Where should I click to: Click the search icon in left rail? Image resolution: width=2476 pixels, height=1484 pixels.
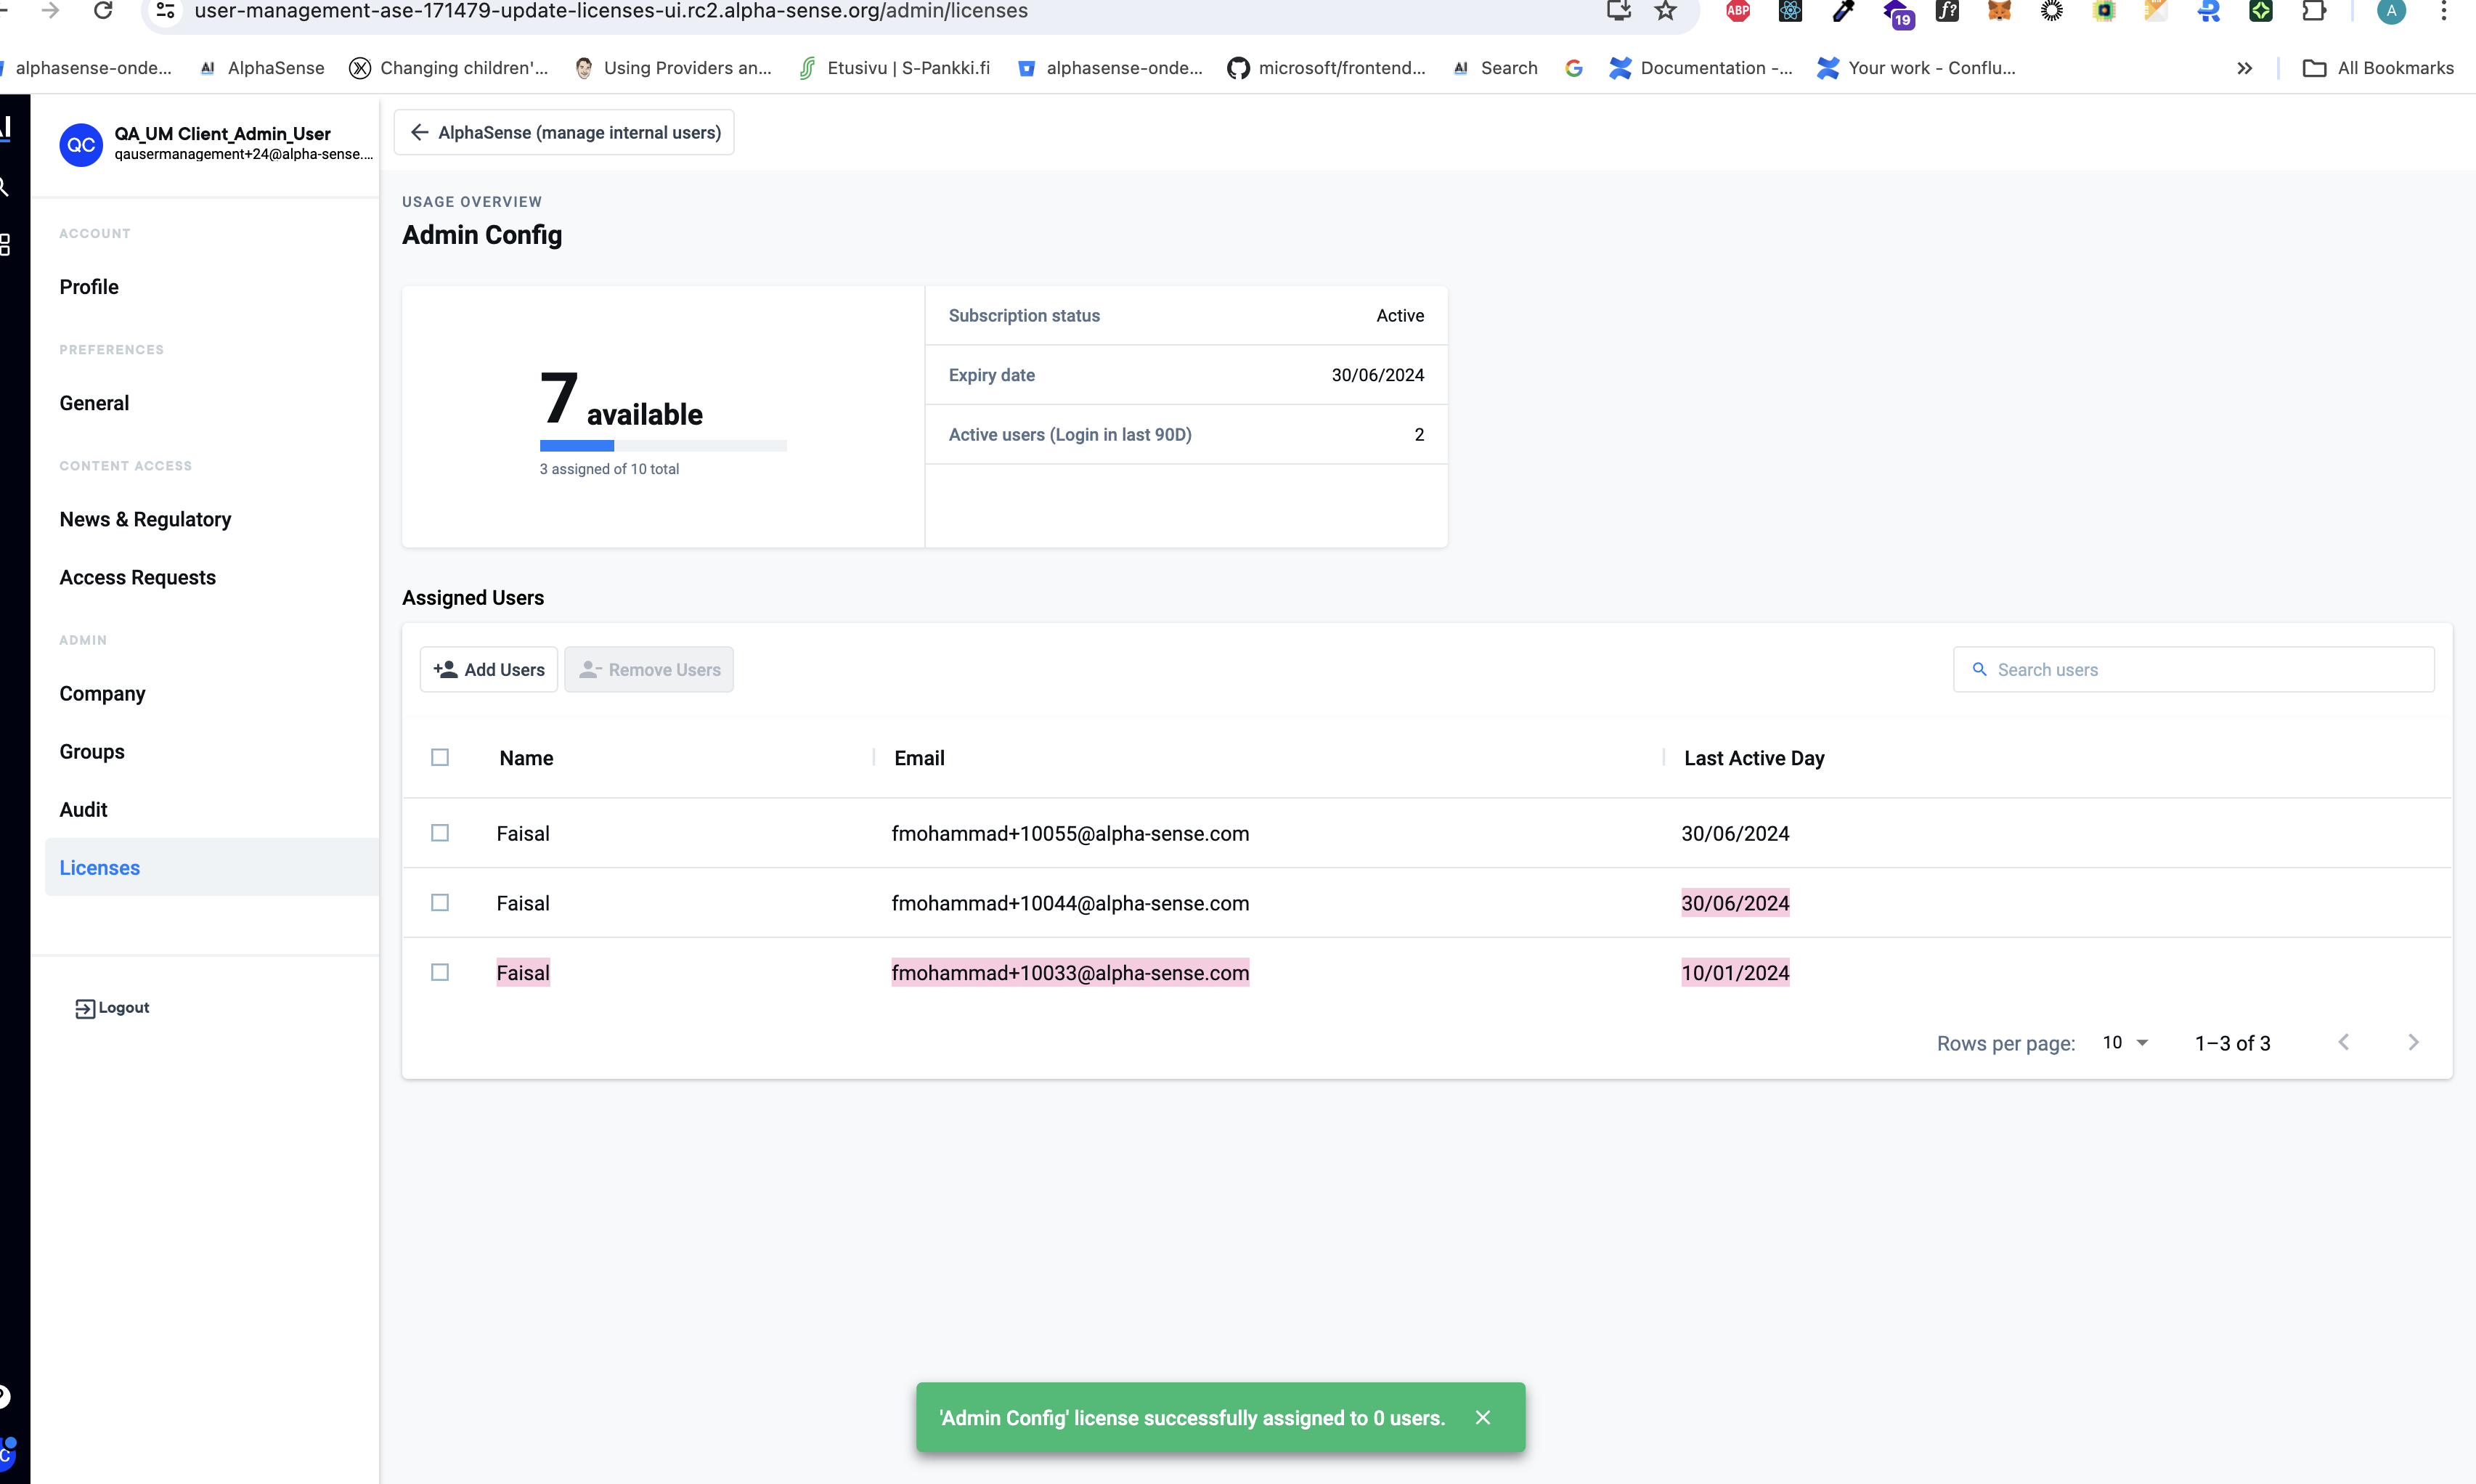point(5,187)
